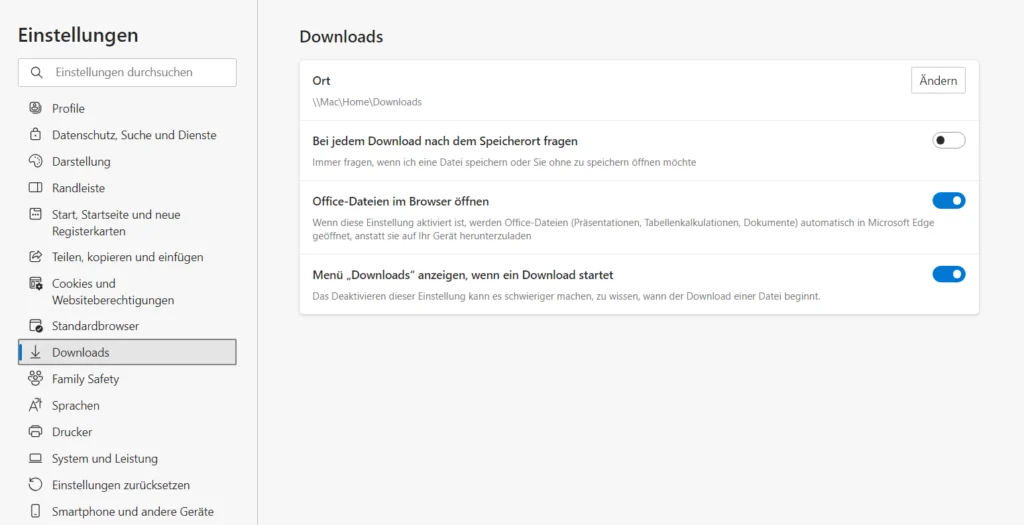The image size is (1024, 525).
Task: Select the Downloads sidebar entry
Action: pos(127,352)
